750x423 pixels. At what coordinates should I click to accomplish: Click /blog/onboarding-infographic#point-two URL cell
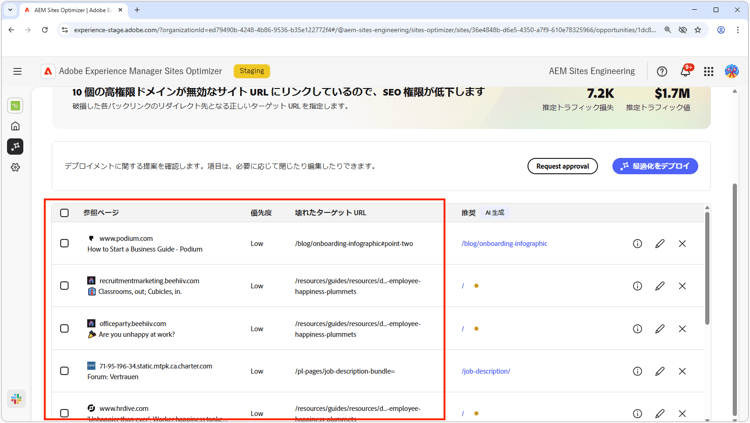[x=354, y=244]
